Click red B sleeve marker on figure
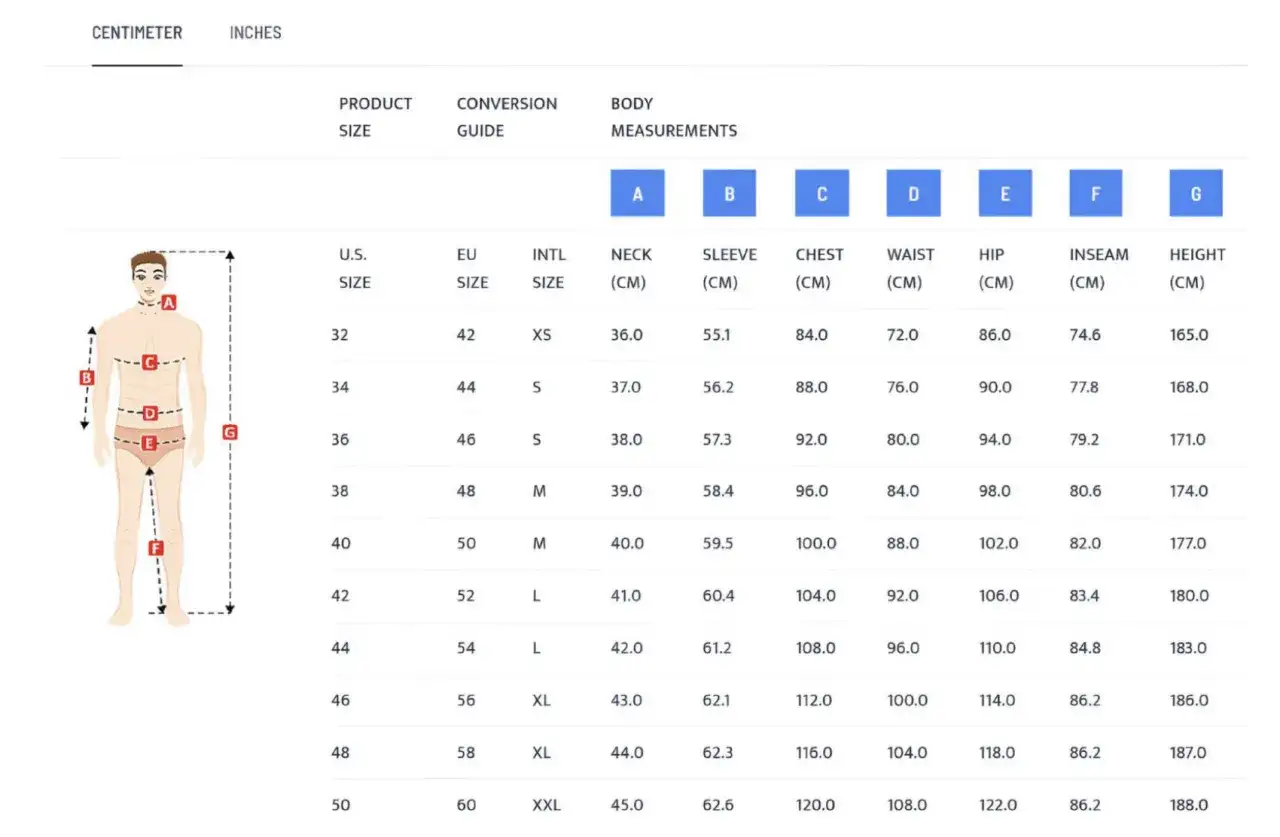This screenshot has height=837, width=1280. coord(87,378)
